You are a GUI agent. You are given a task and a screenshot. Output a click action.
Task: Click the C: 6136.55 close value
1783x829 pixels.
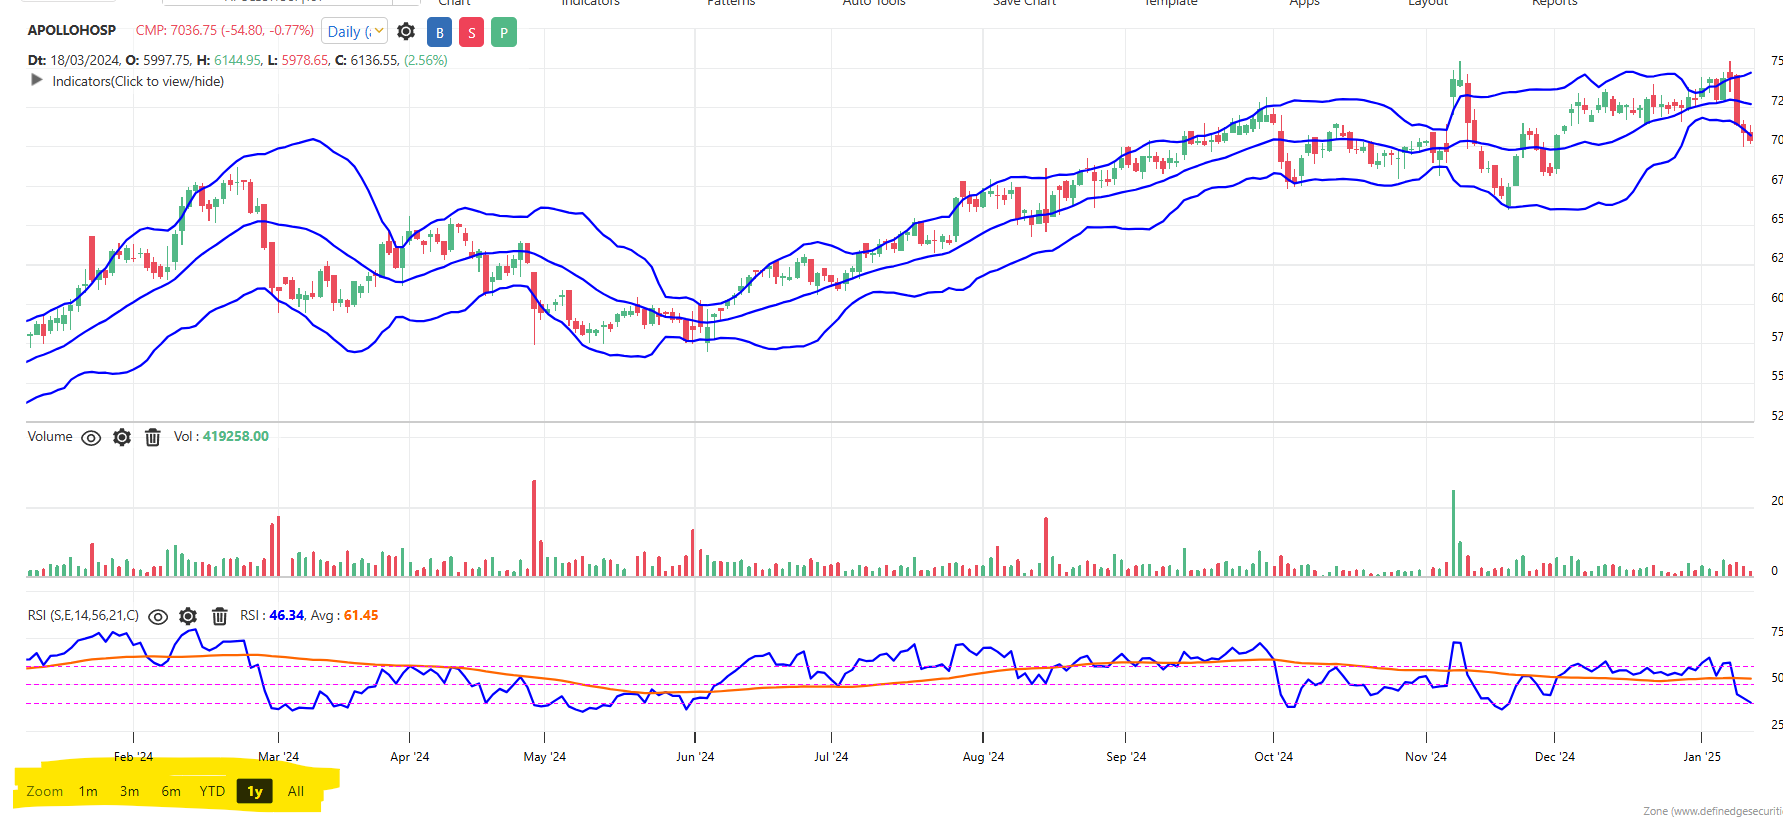pos(367,60)
